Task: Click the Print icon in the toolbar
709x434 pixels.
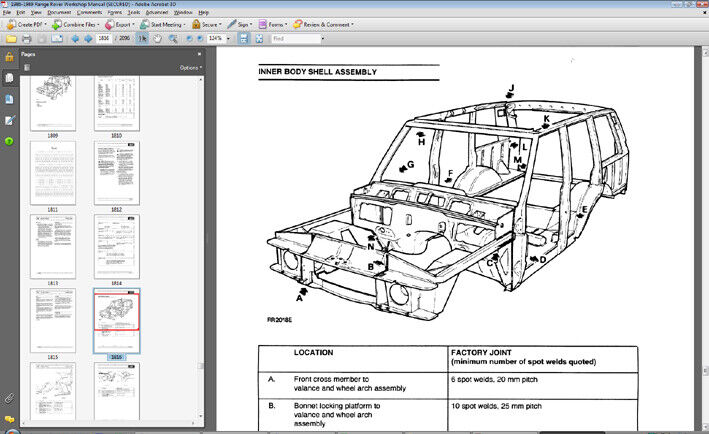Action: 26,39
